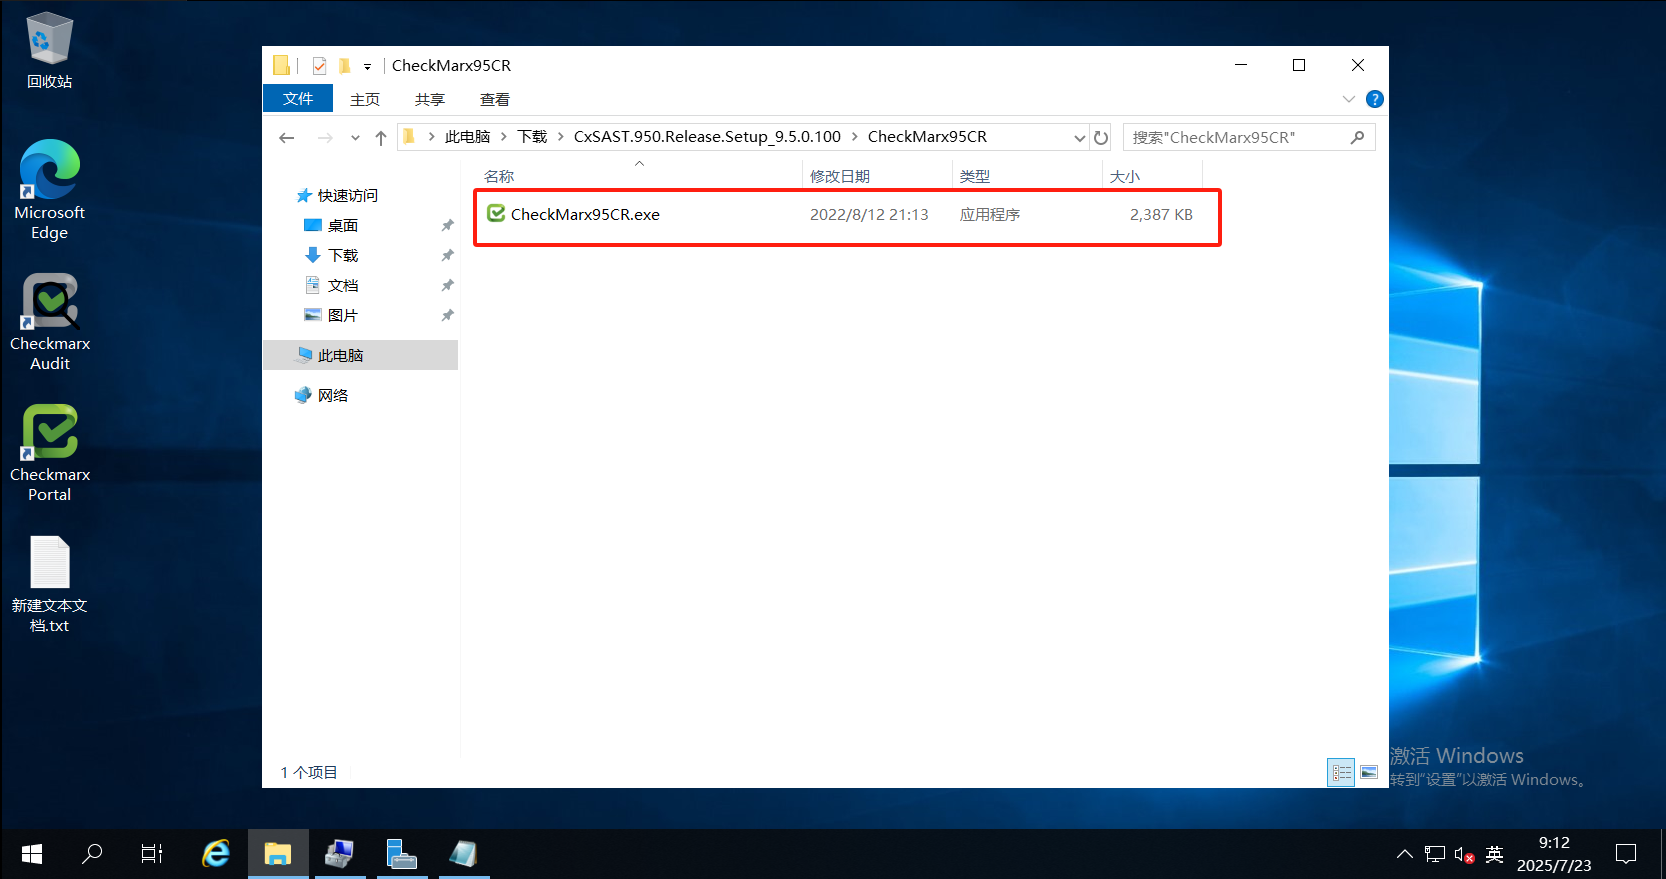Select the 新建文本文档.txt desktop file
The height and width of the screenshot is (879, 1666).
pyautogui.click(x=49, y=584)
